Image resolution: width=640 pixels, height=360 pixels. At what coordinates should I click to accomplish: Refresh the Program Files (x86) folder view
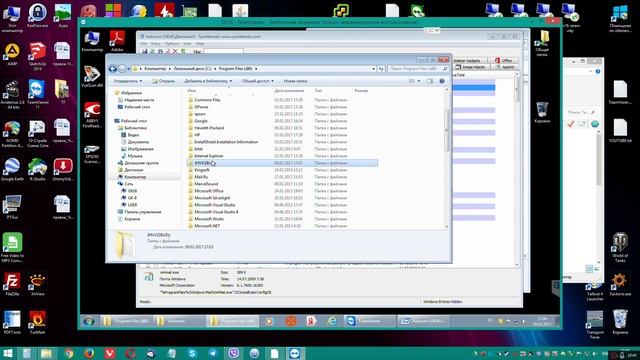coord(381,69)
